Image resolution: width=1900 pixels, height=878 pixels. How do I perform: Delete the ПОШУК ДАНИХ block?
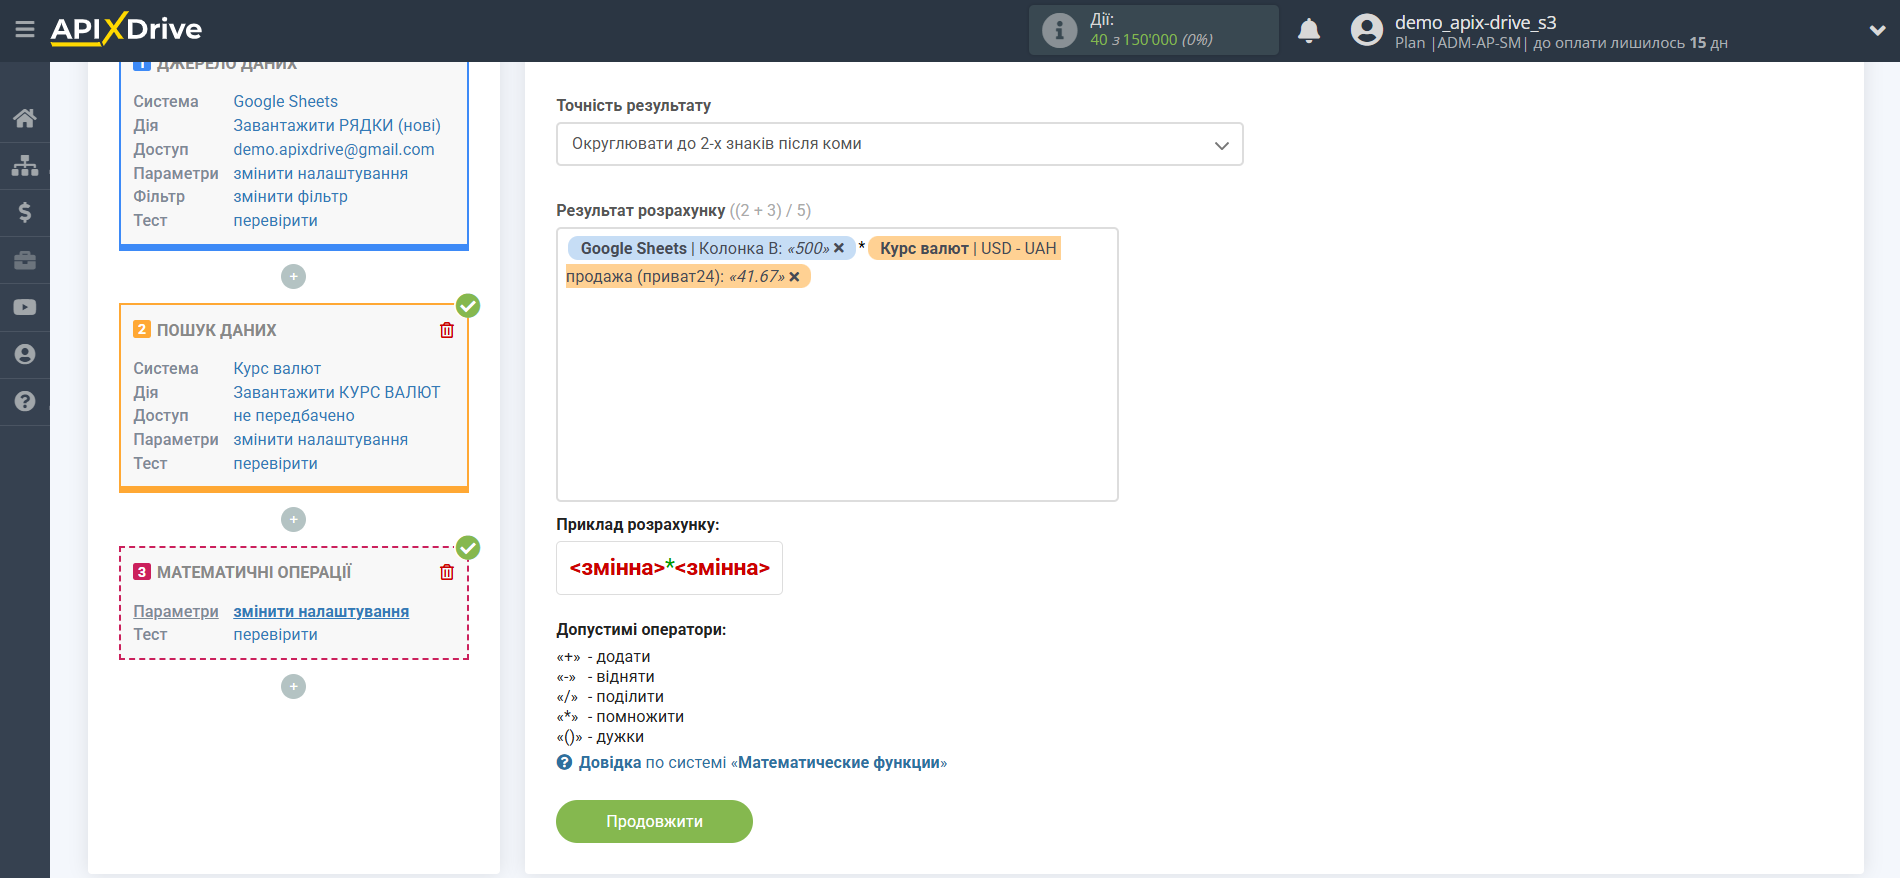447,330
